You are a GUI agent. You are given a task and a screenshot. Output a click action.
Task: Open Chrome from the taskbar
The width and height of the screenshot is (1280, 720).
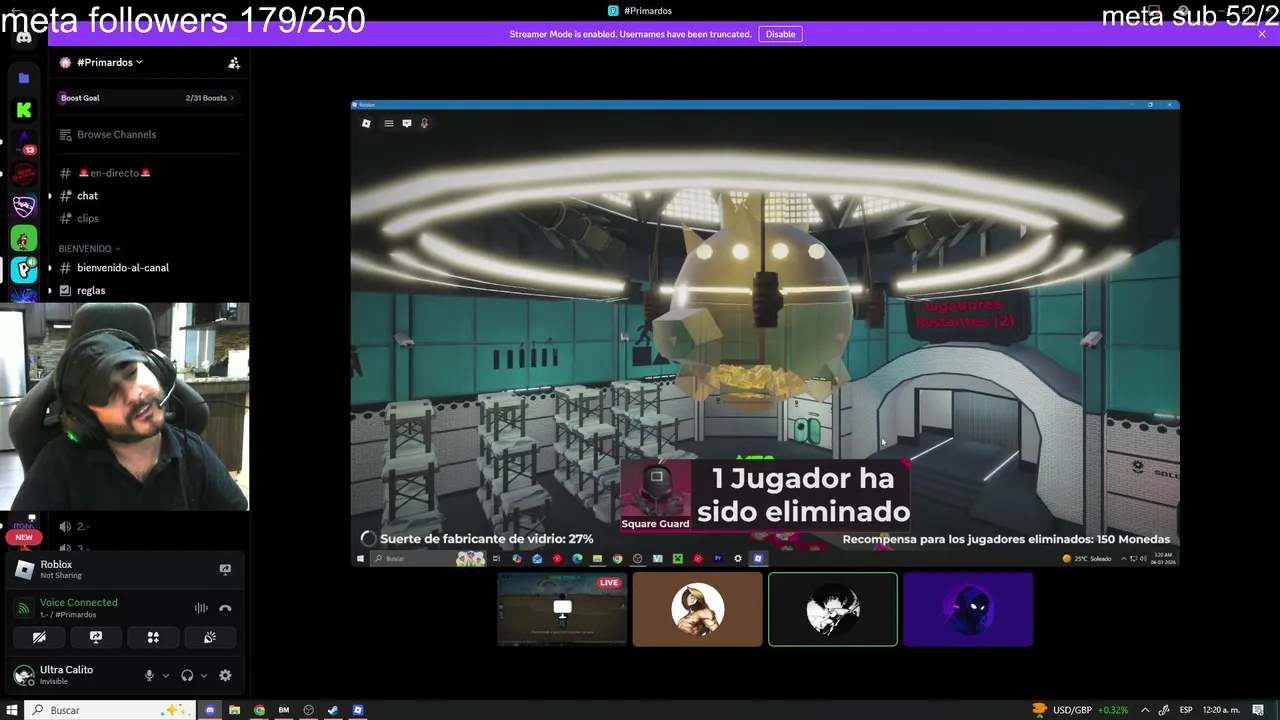(259, 710)
